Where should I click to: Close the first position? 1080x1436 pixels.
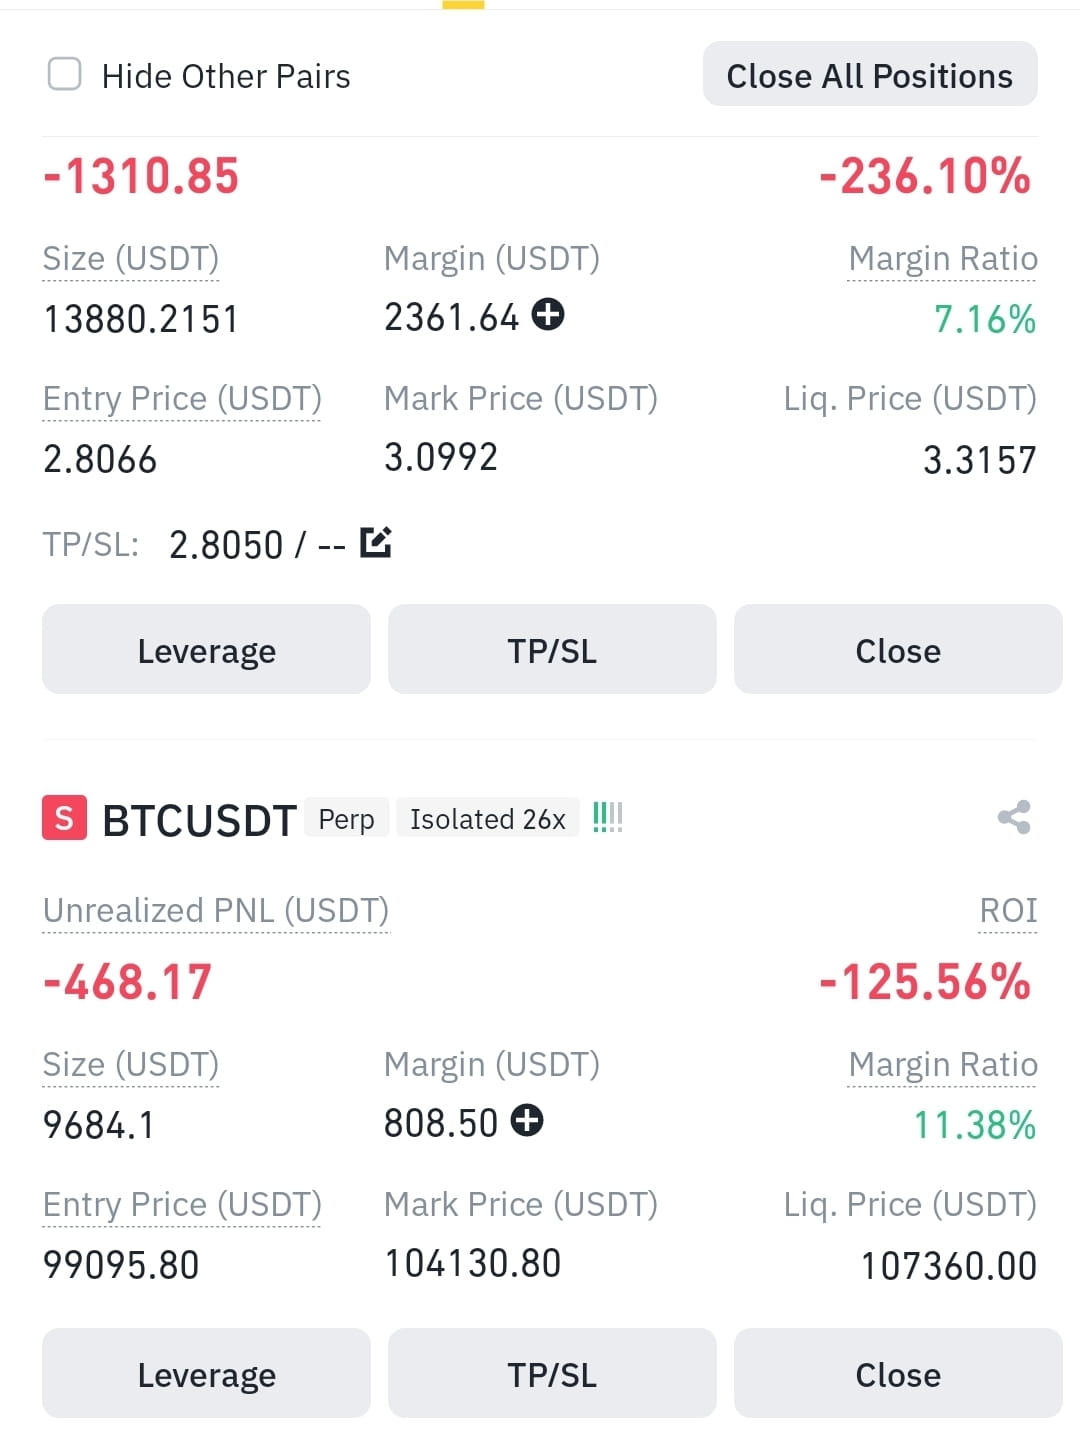(898, 649)
